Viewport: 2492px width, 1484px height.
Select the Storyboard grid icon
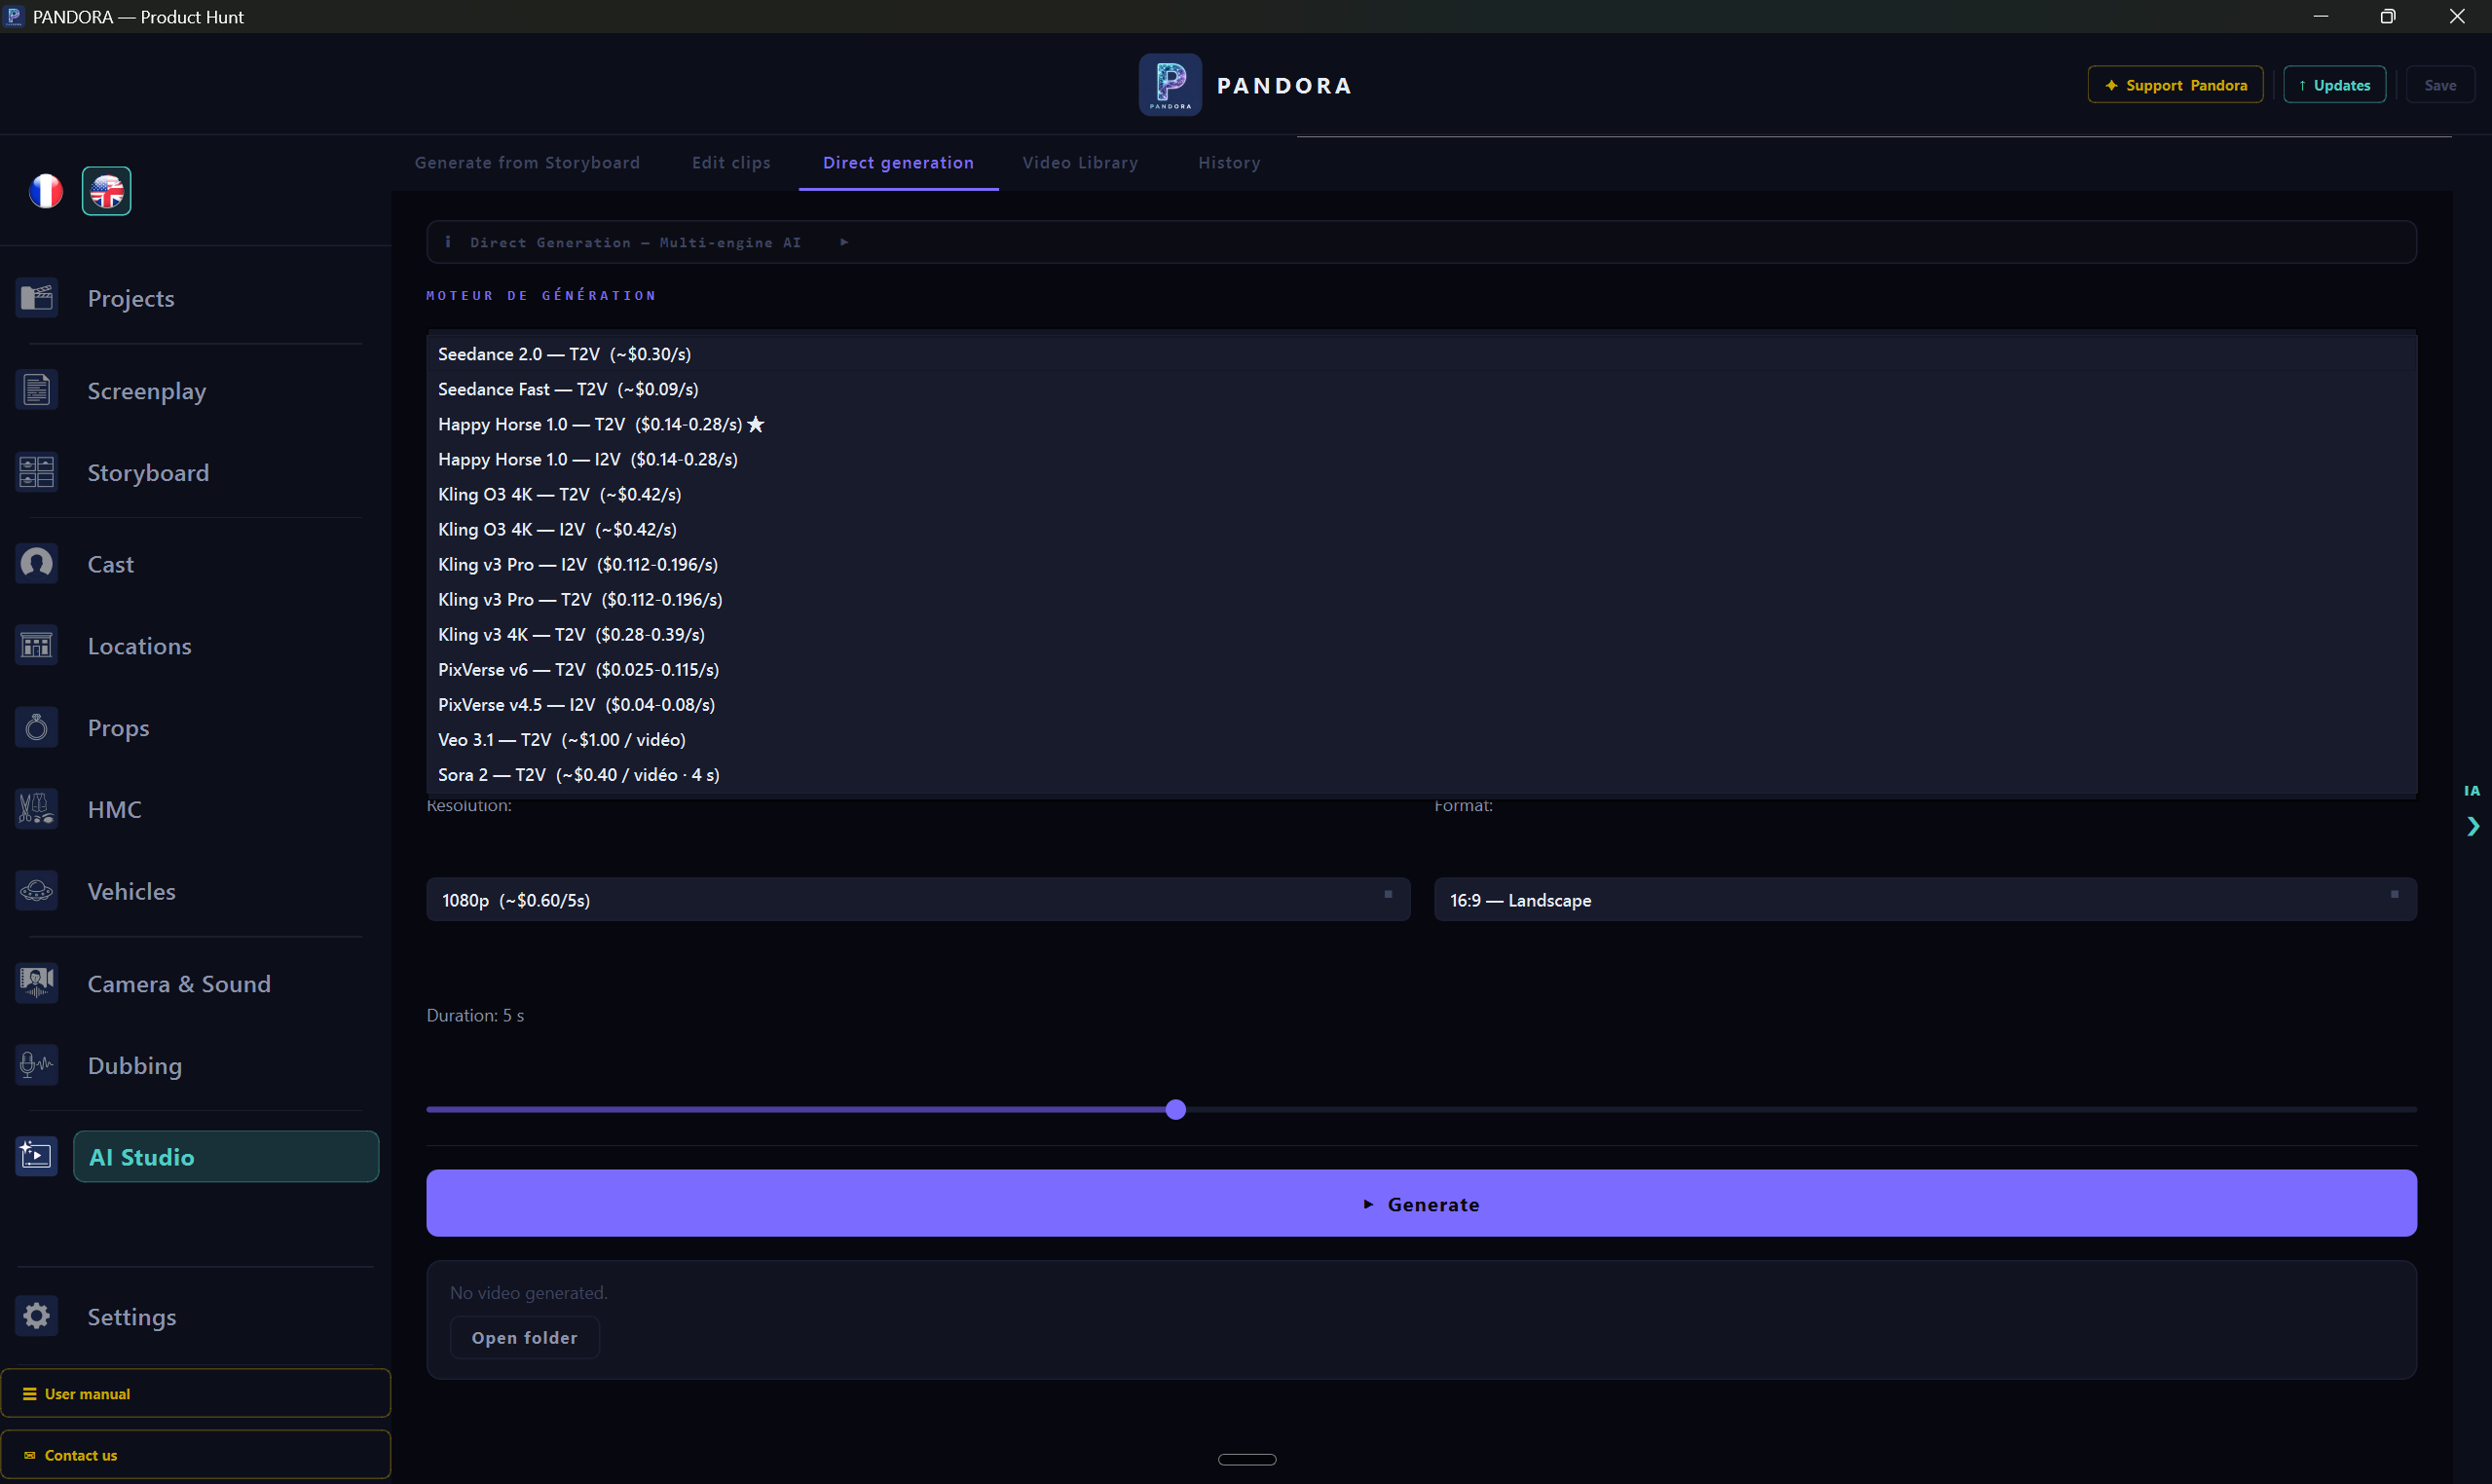tap(37, 472)
